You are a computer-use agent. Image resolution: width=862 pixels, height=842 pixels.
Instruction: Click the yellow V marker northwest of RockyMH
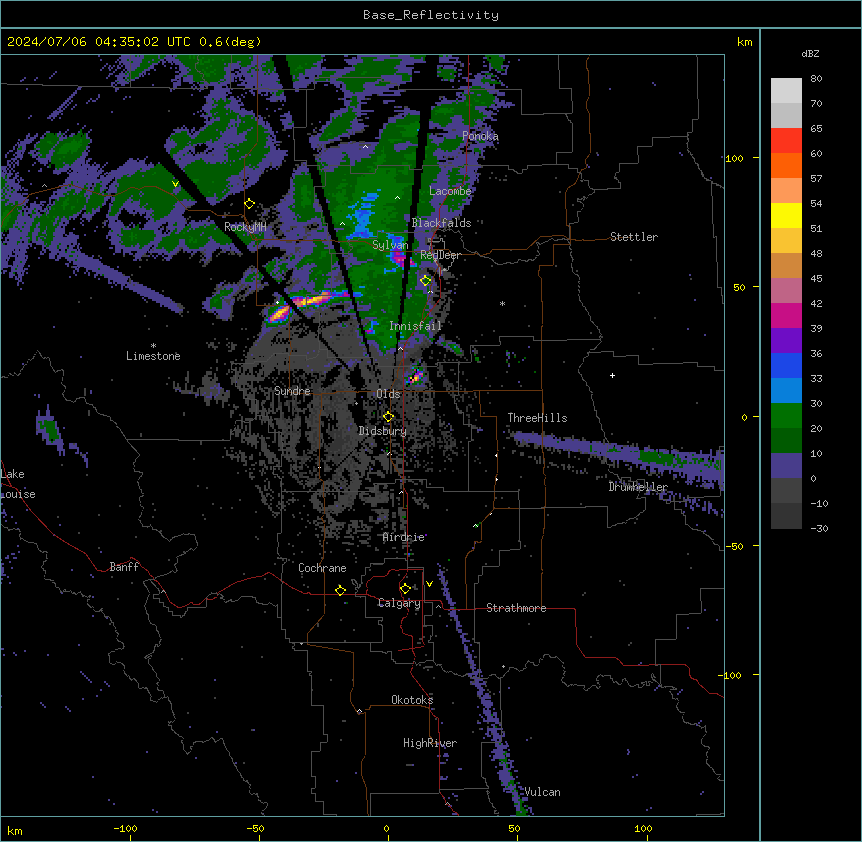point(175,184)
